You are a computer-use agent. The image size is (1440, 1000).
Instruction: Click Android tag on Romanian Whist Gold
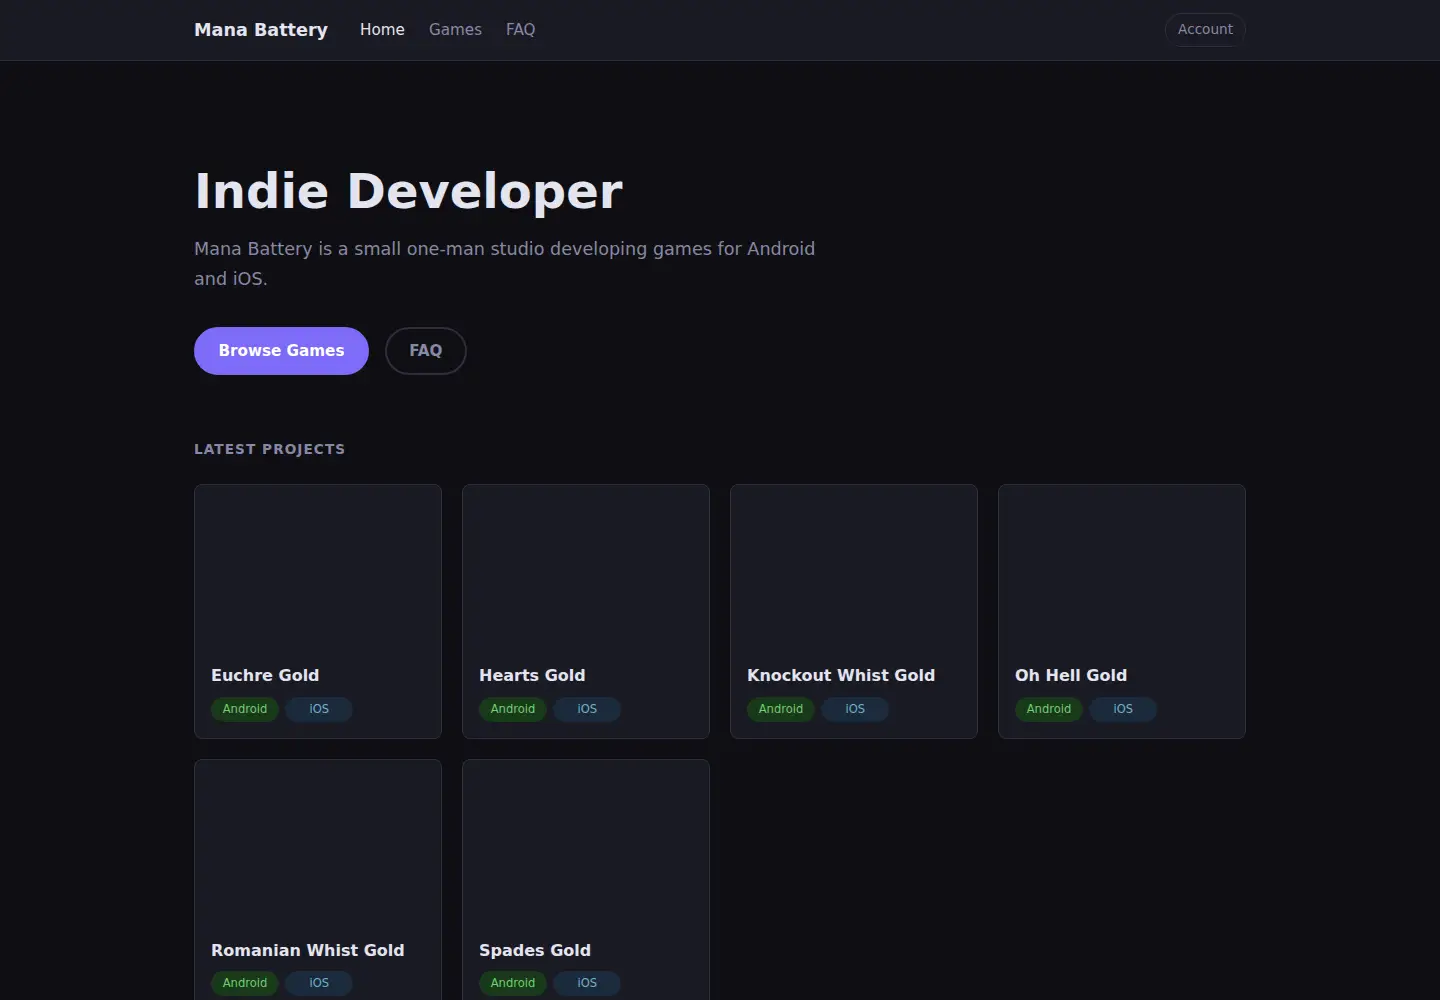pos(245,983)
